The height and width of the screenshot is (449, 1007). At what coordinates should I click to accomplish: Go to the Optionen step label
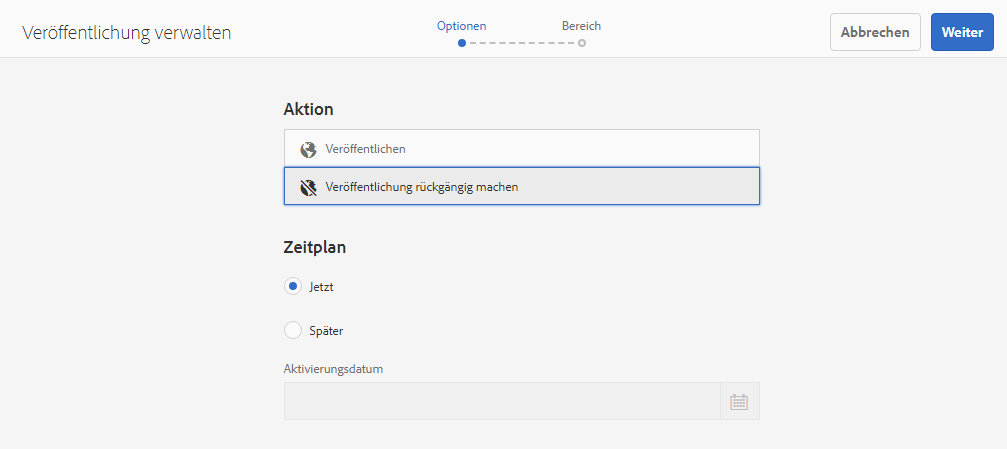pyautogui.click(x=461, y=26)
